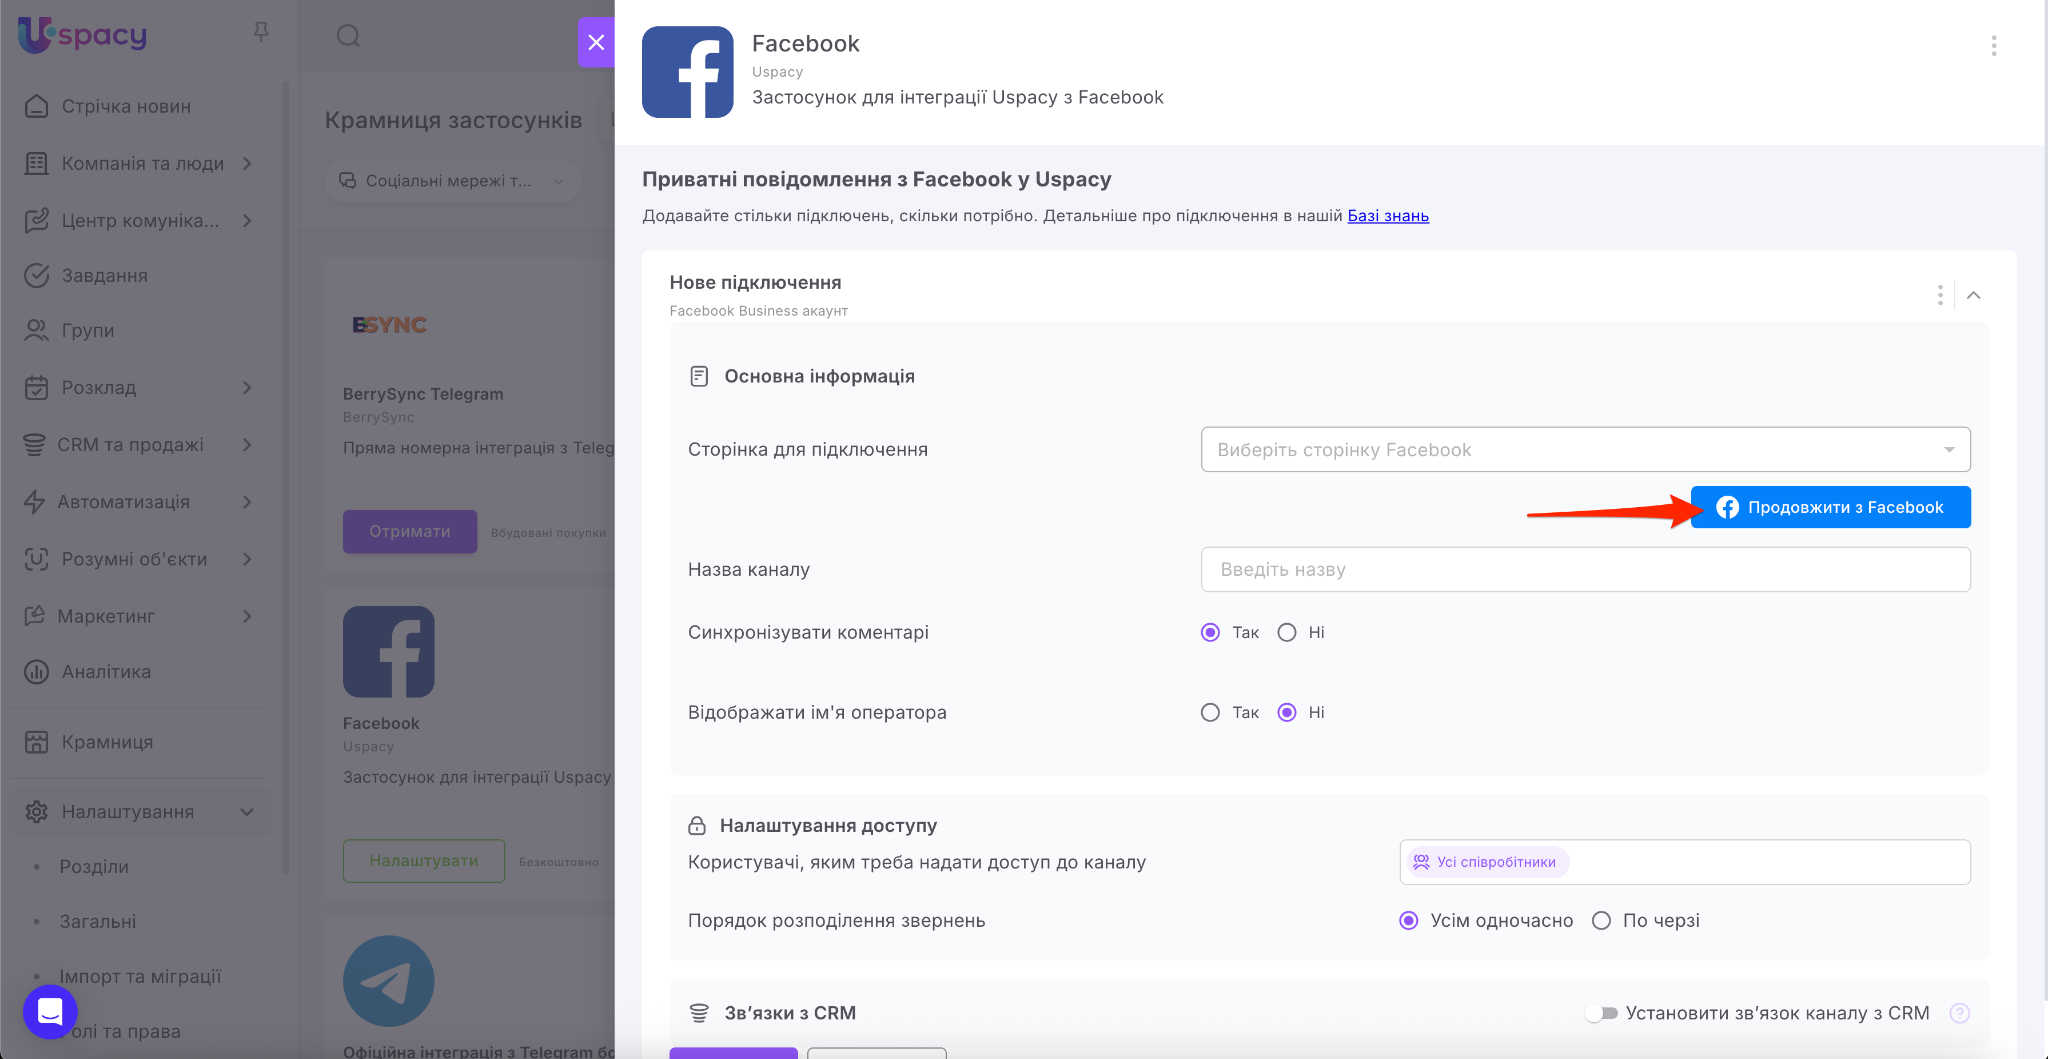Screen dimensions: 2048x1059
Task: Open the new connection three-dot options
Action: tap(1939, 295)
